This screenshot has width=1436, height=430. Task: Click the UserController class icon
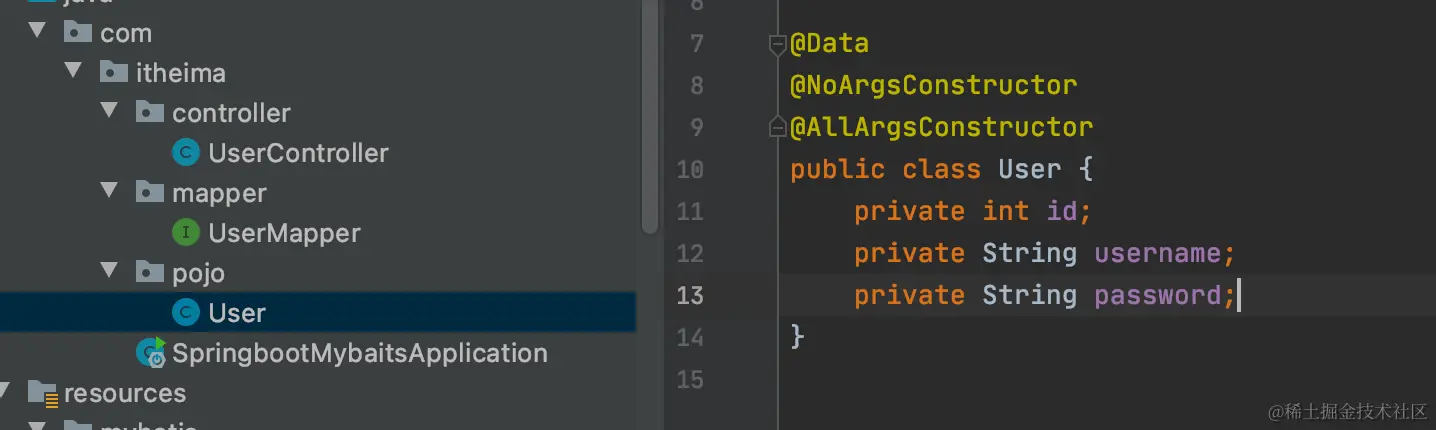point(186,153)
